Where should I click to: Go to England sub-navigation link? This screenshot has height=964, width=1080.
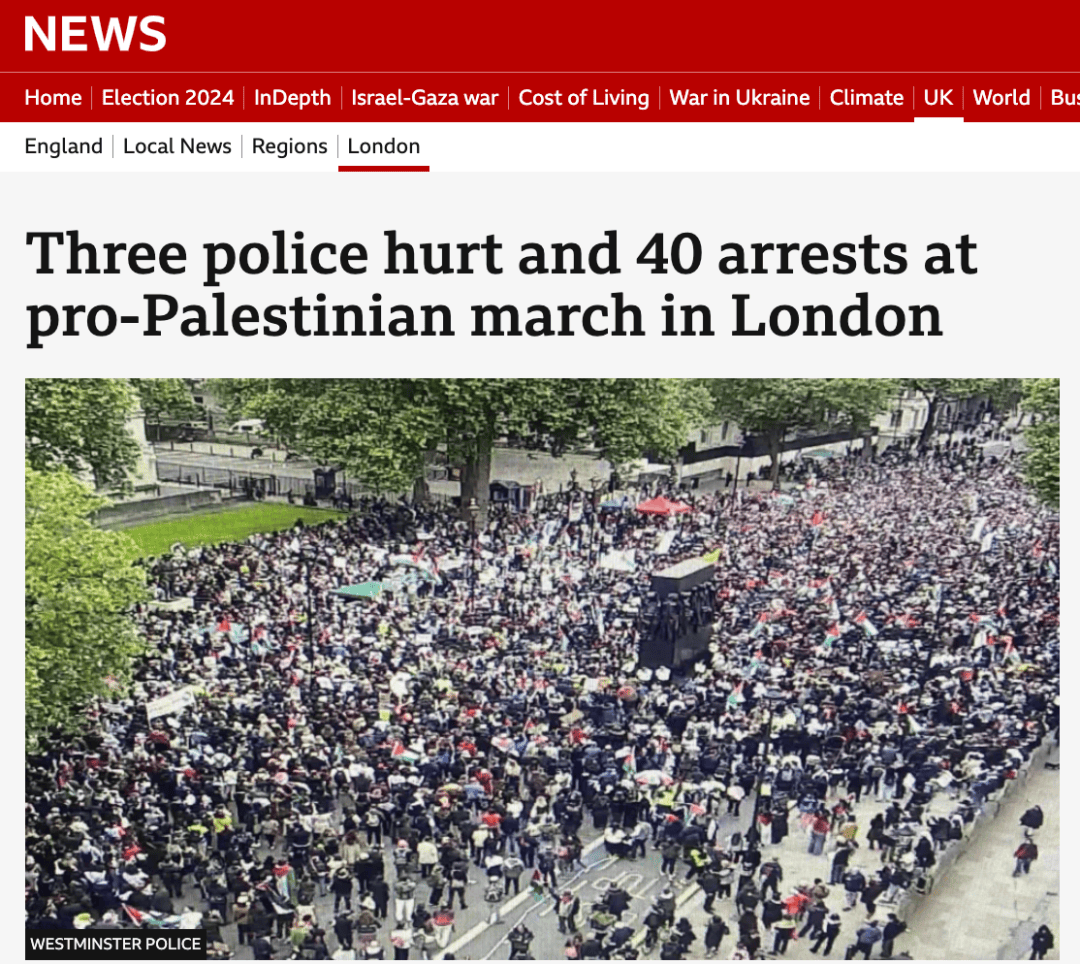tap(63, 146)
